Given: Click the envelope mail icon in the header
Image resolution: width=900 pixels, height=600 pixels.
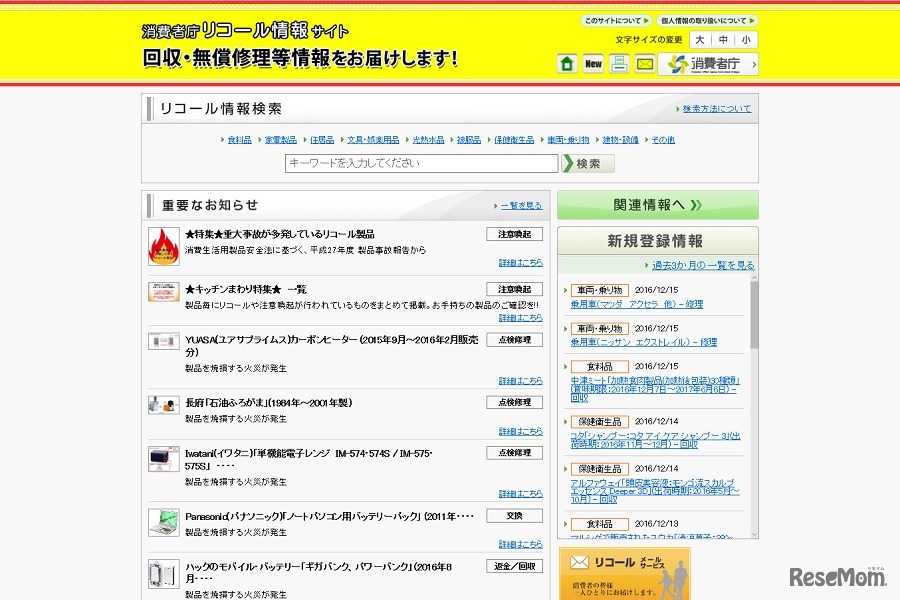Looking at the screenshot, I should click(646, 63).
